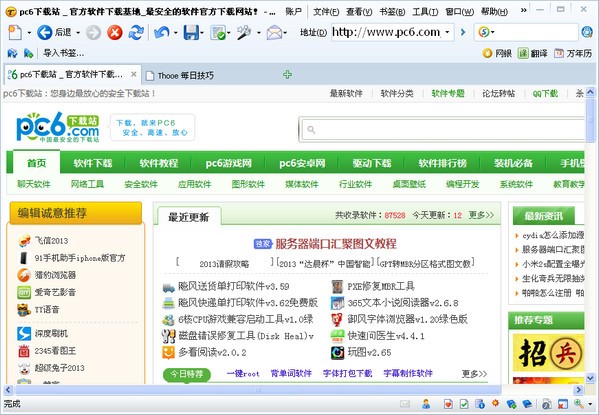This screenshot has height=415, width=599.
Task: Click the horizontal scrollbar right arrow
Action: pyautogui.click(x=578, y=390)
